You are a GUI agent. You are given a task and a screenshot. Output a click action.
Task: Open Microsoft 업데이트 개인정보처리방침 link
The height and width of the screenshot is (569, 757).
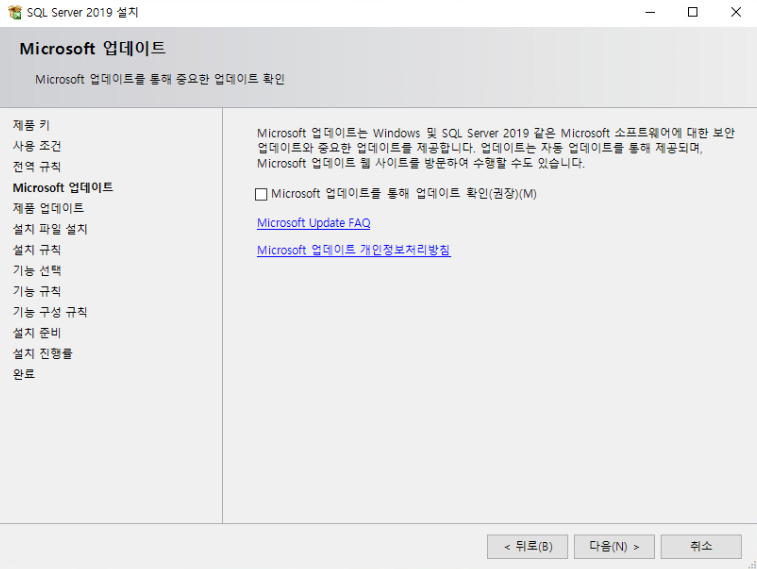pos(353,250)
